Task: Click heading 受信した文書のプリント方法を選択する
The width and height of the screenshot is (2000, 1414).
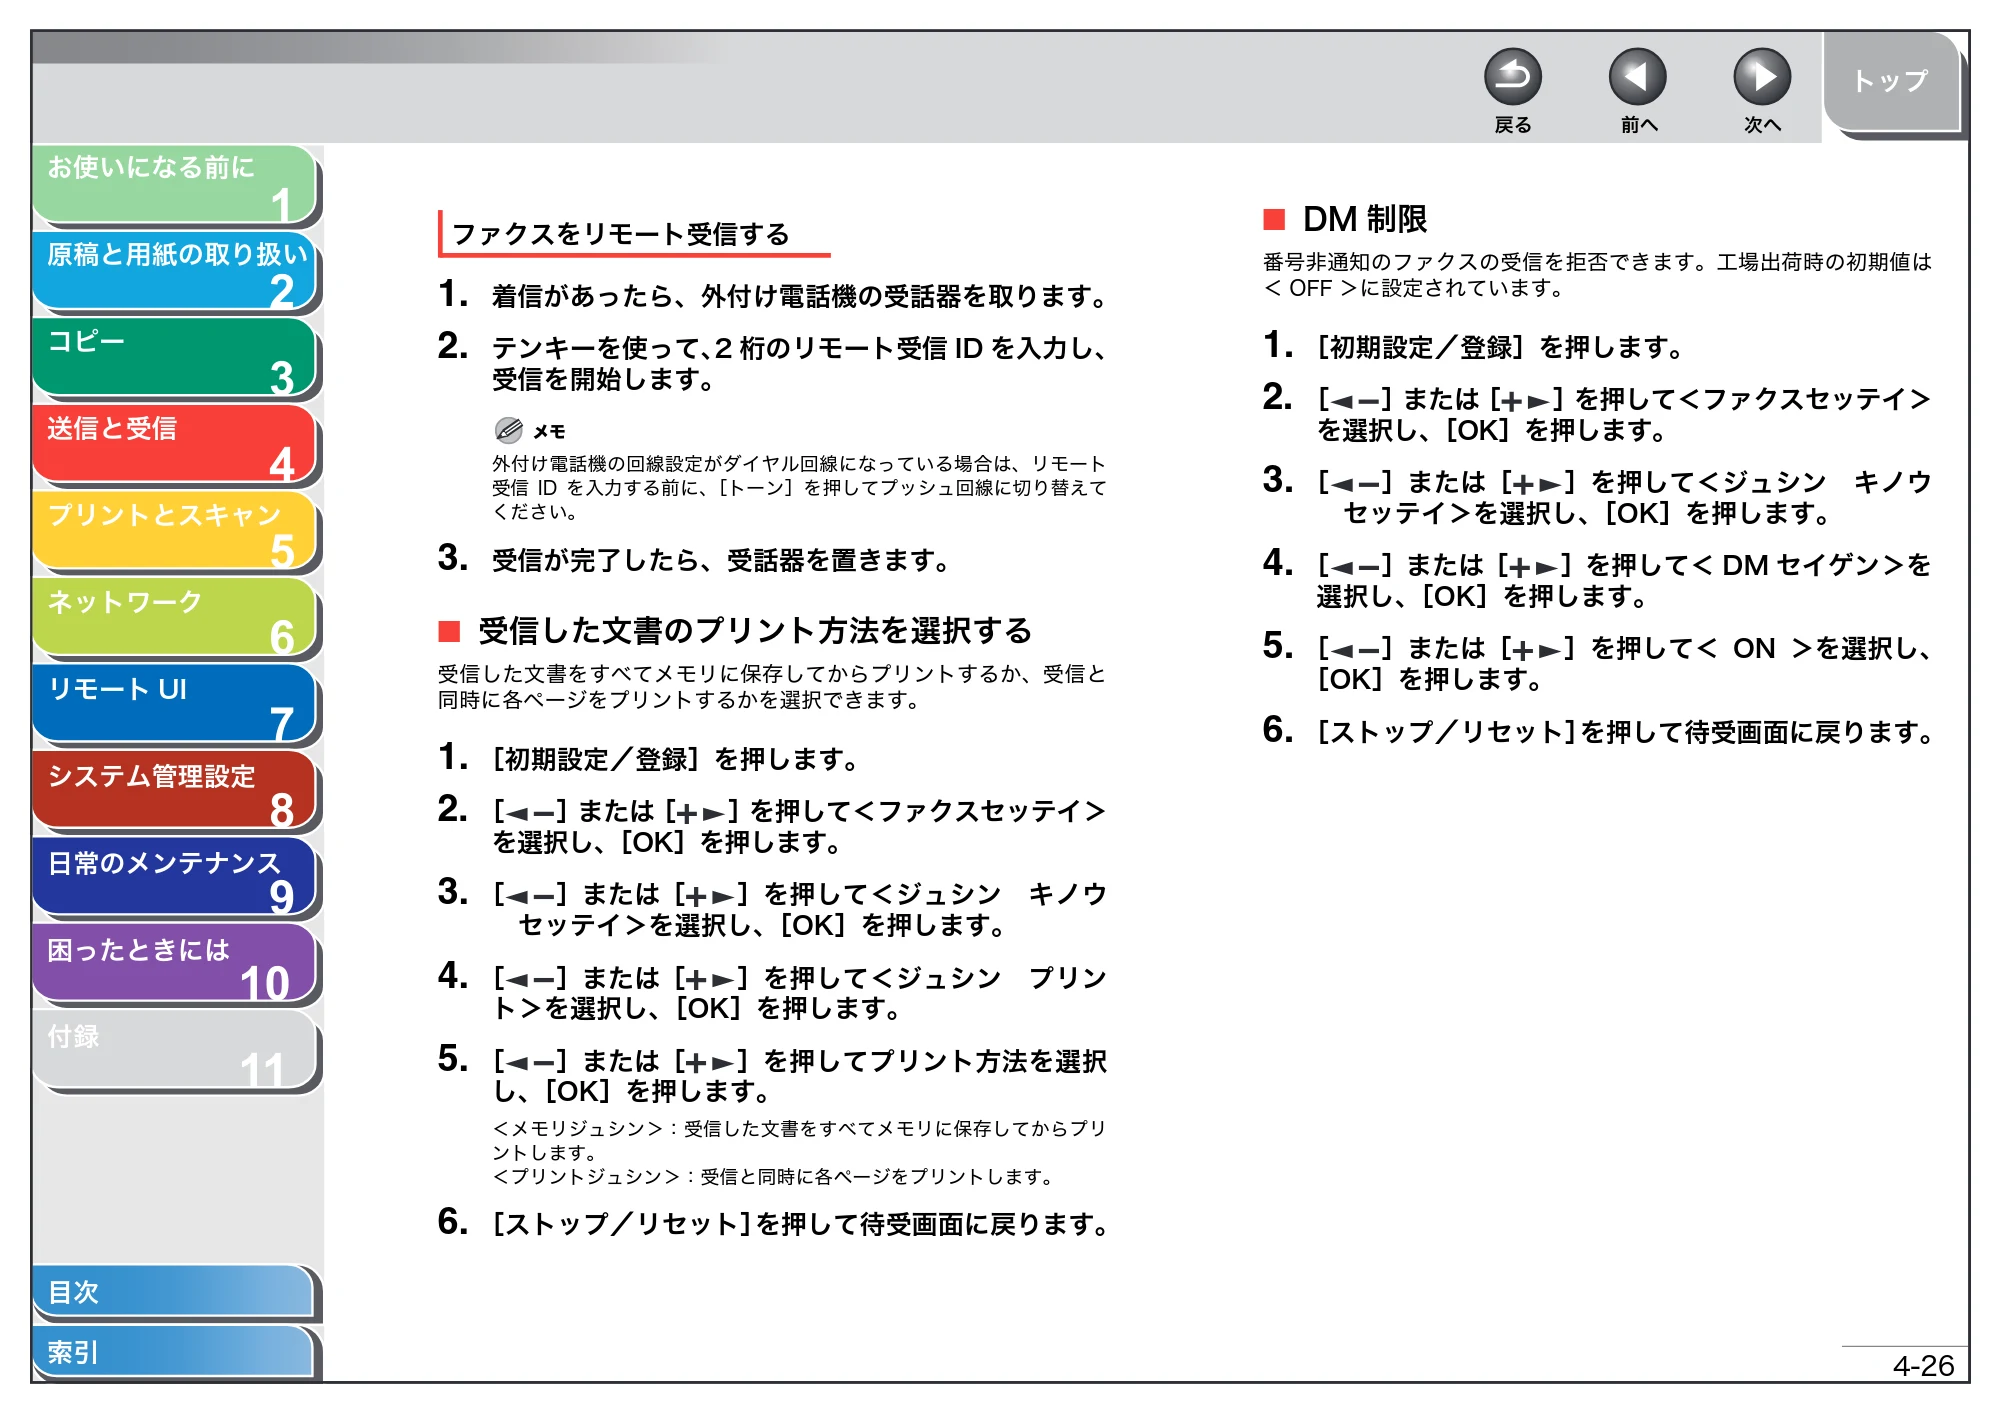Action: 755,631
